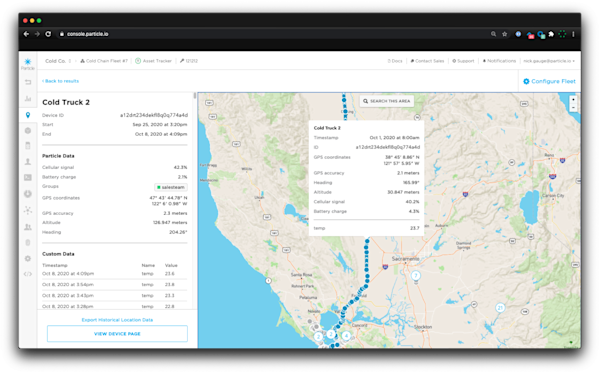Click map cluster marker labeled 4
This screenshot has height=374, width=600.
[x=346, y=336]
